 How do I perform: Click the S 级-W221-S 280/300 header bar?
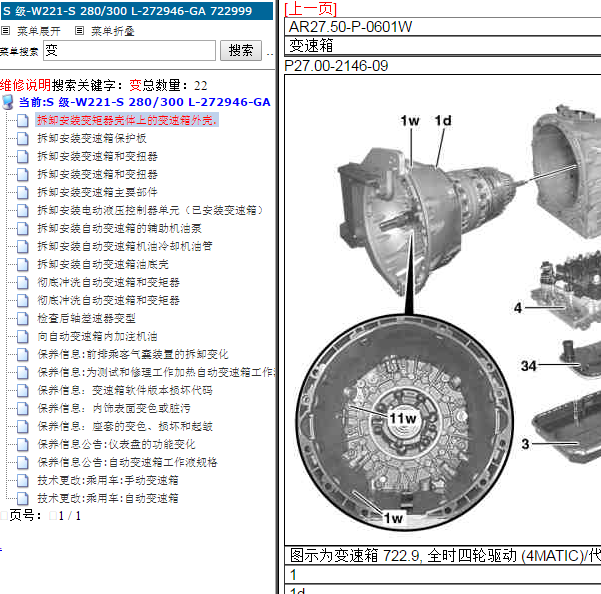click(x=137, y=11)
